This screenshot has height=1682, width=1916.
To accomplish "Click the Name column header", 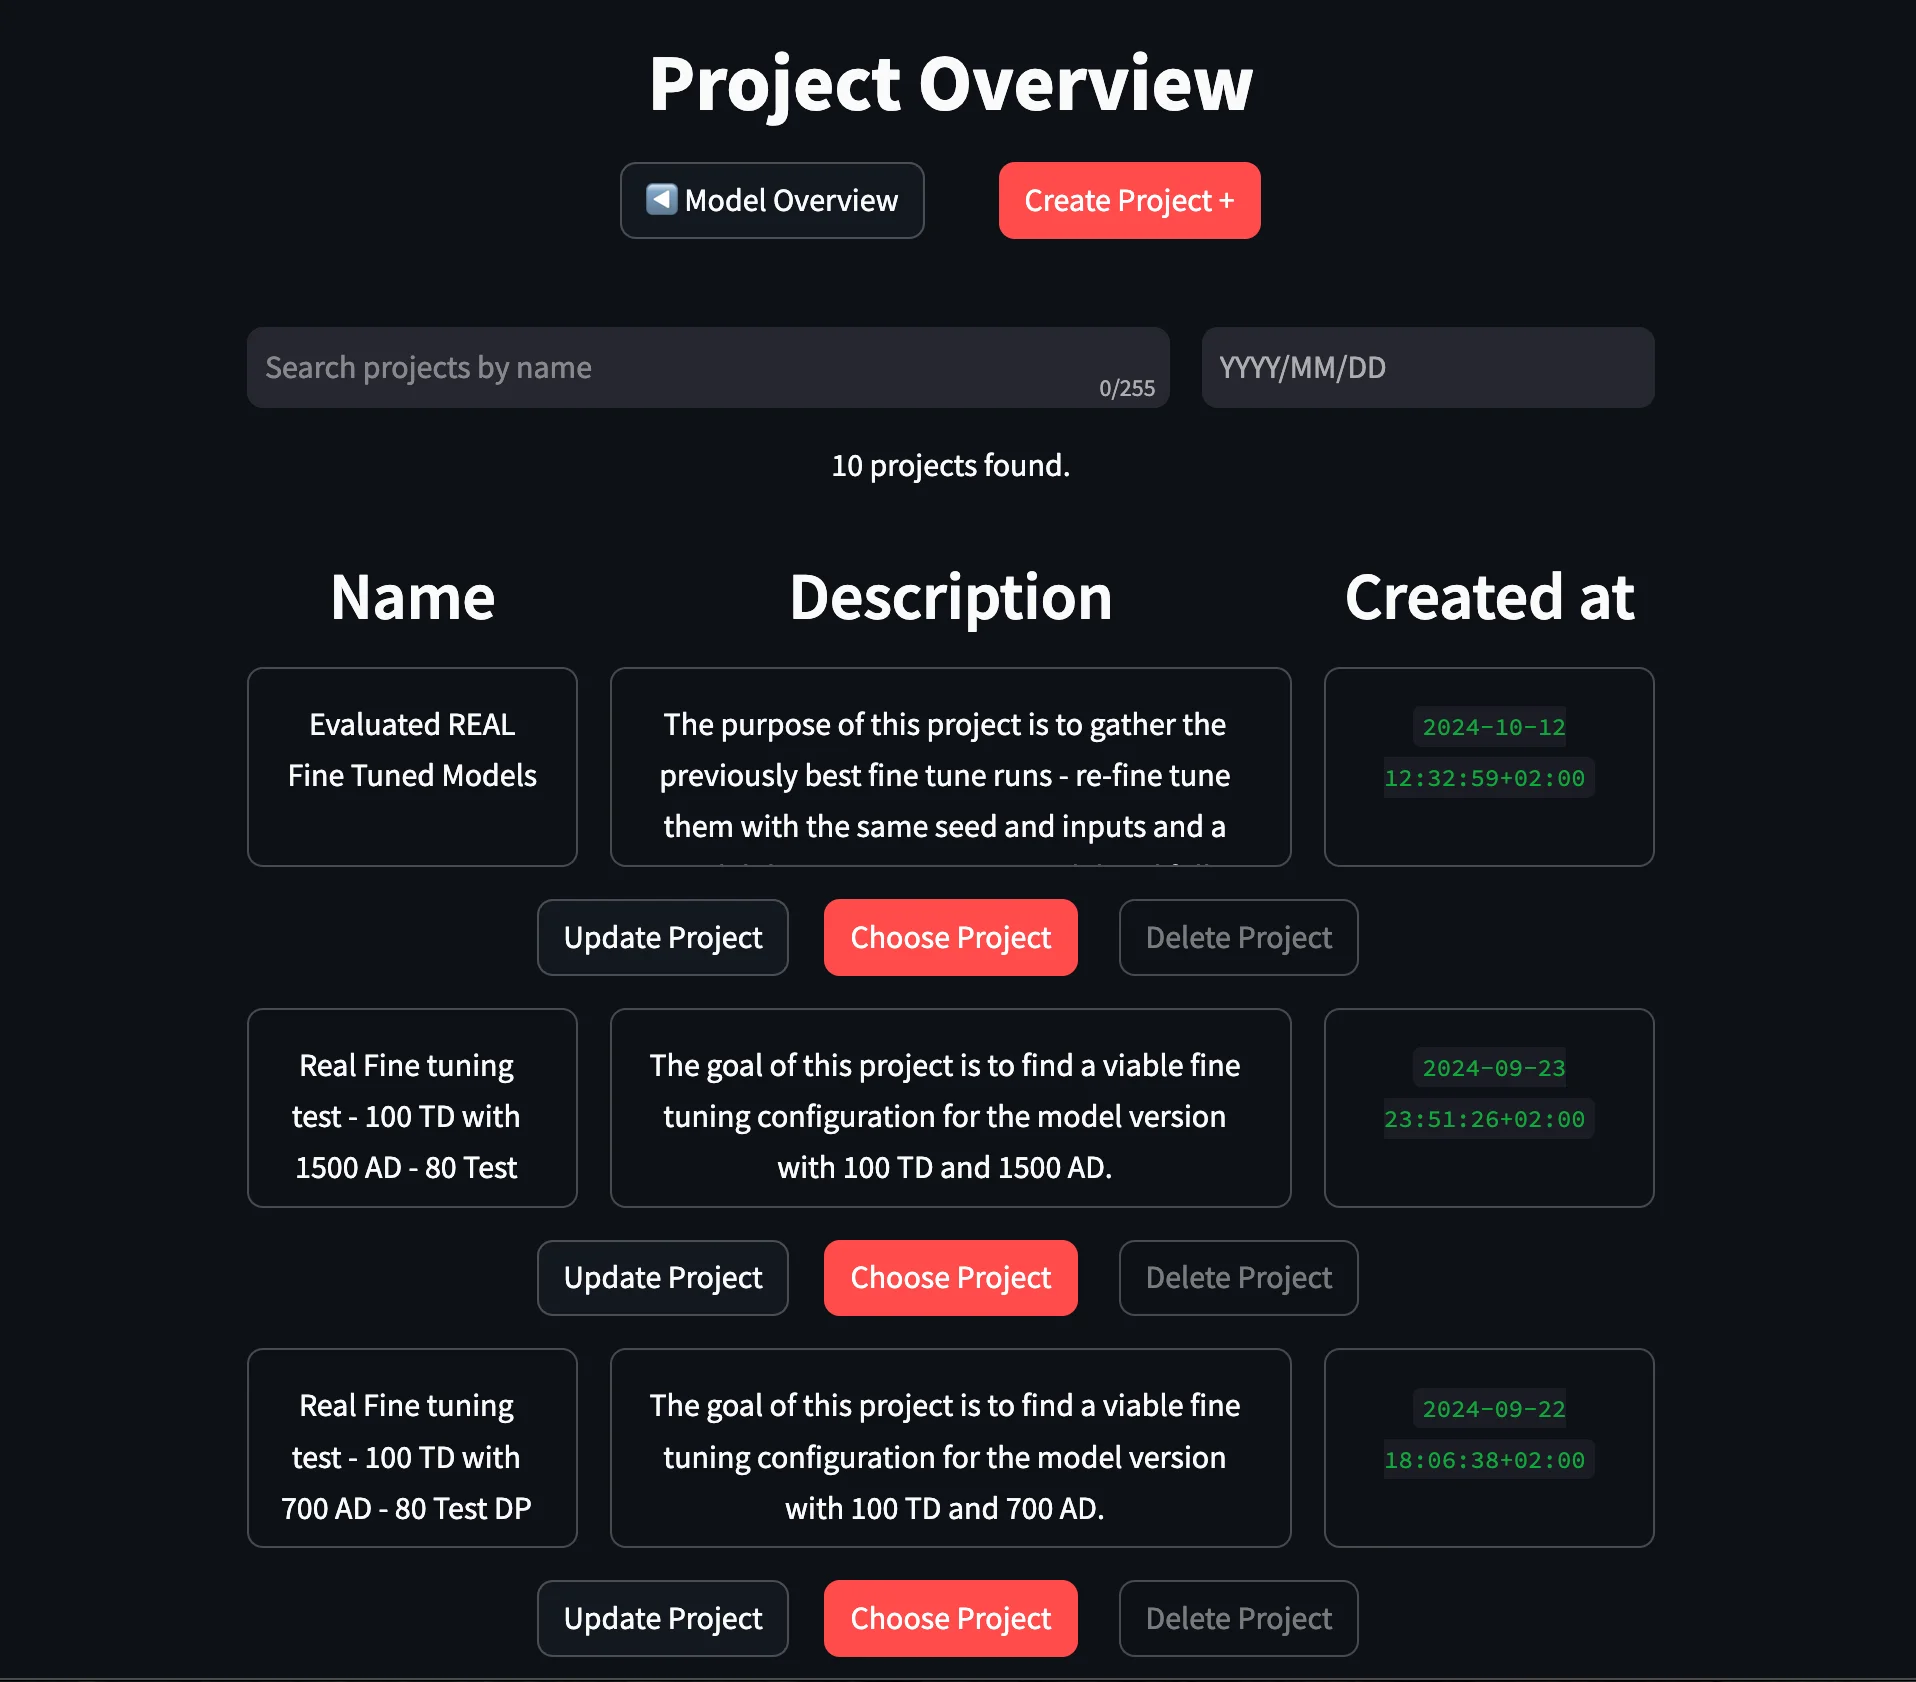I will click(x=411, y=597).
